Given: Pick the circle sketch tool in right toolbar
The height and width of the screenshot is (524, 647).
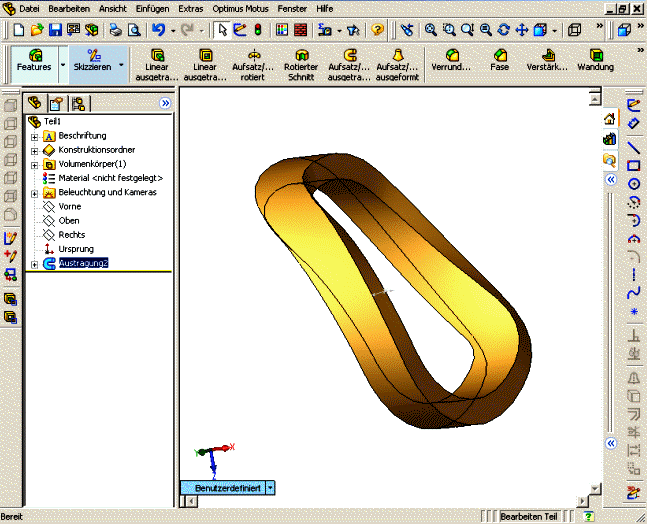Looking at the screenshot, I should [x=633, y=184].
